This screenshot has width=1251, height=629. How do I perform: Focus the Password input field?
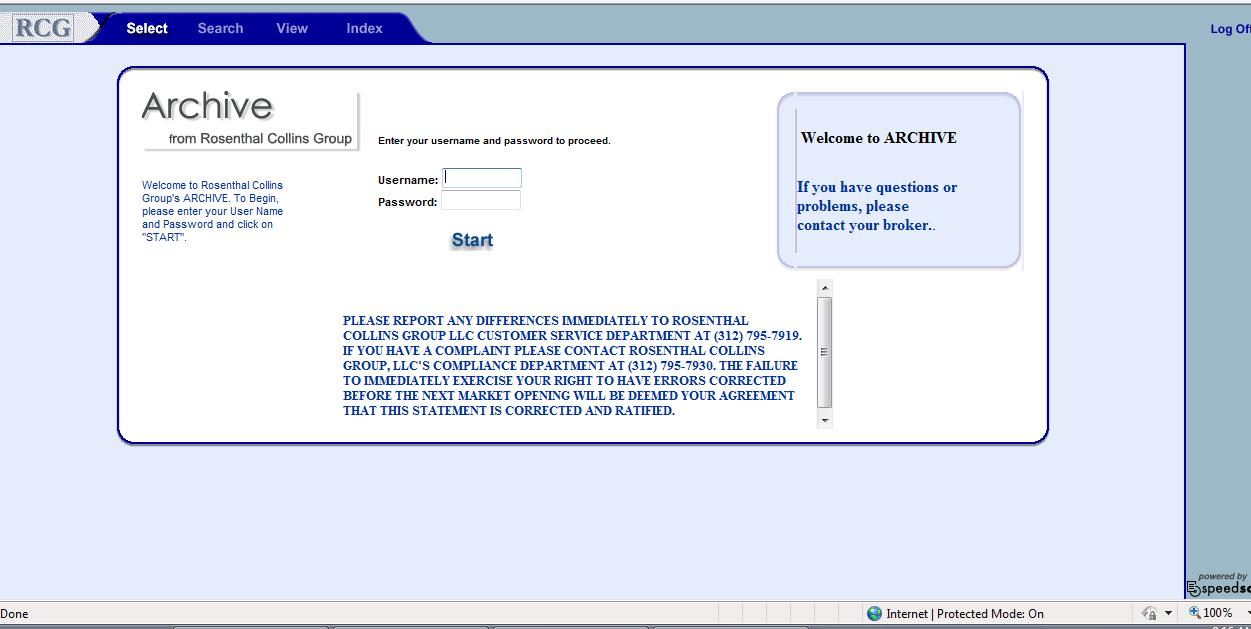tap(481, 200)
